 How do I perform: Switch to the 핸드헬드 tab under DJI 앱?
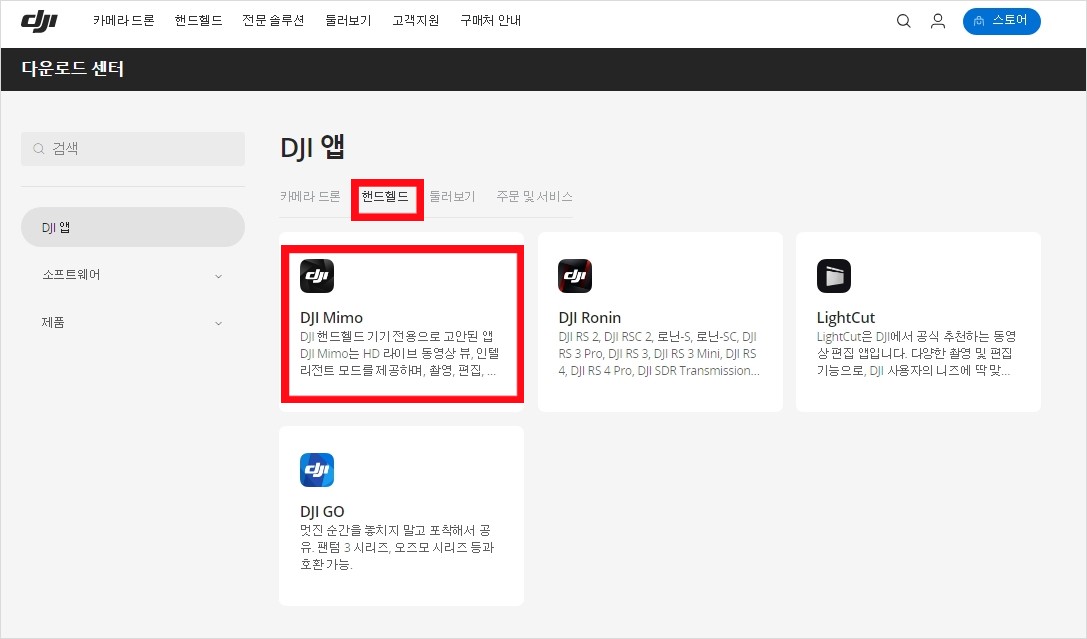[385, 197]
